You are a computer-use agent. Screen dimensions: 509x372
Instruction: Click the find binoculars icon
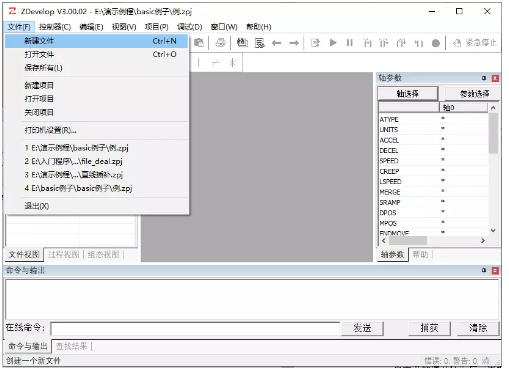tap(242, 43)
